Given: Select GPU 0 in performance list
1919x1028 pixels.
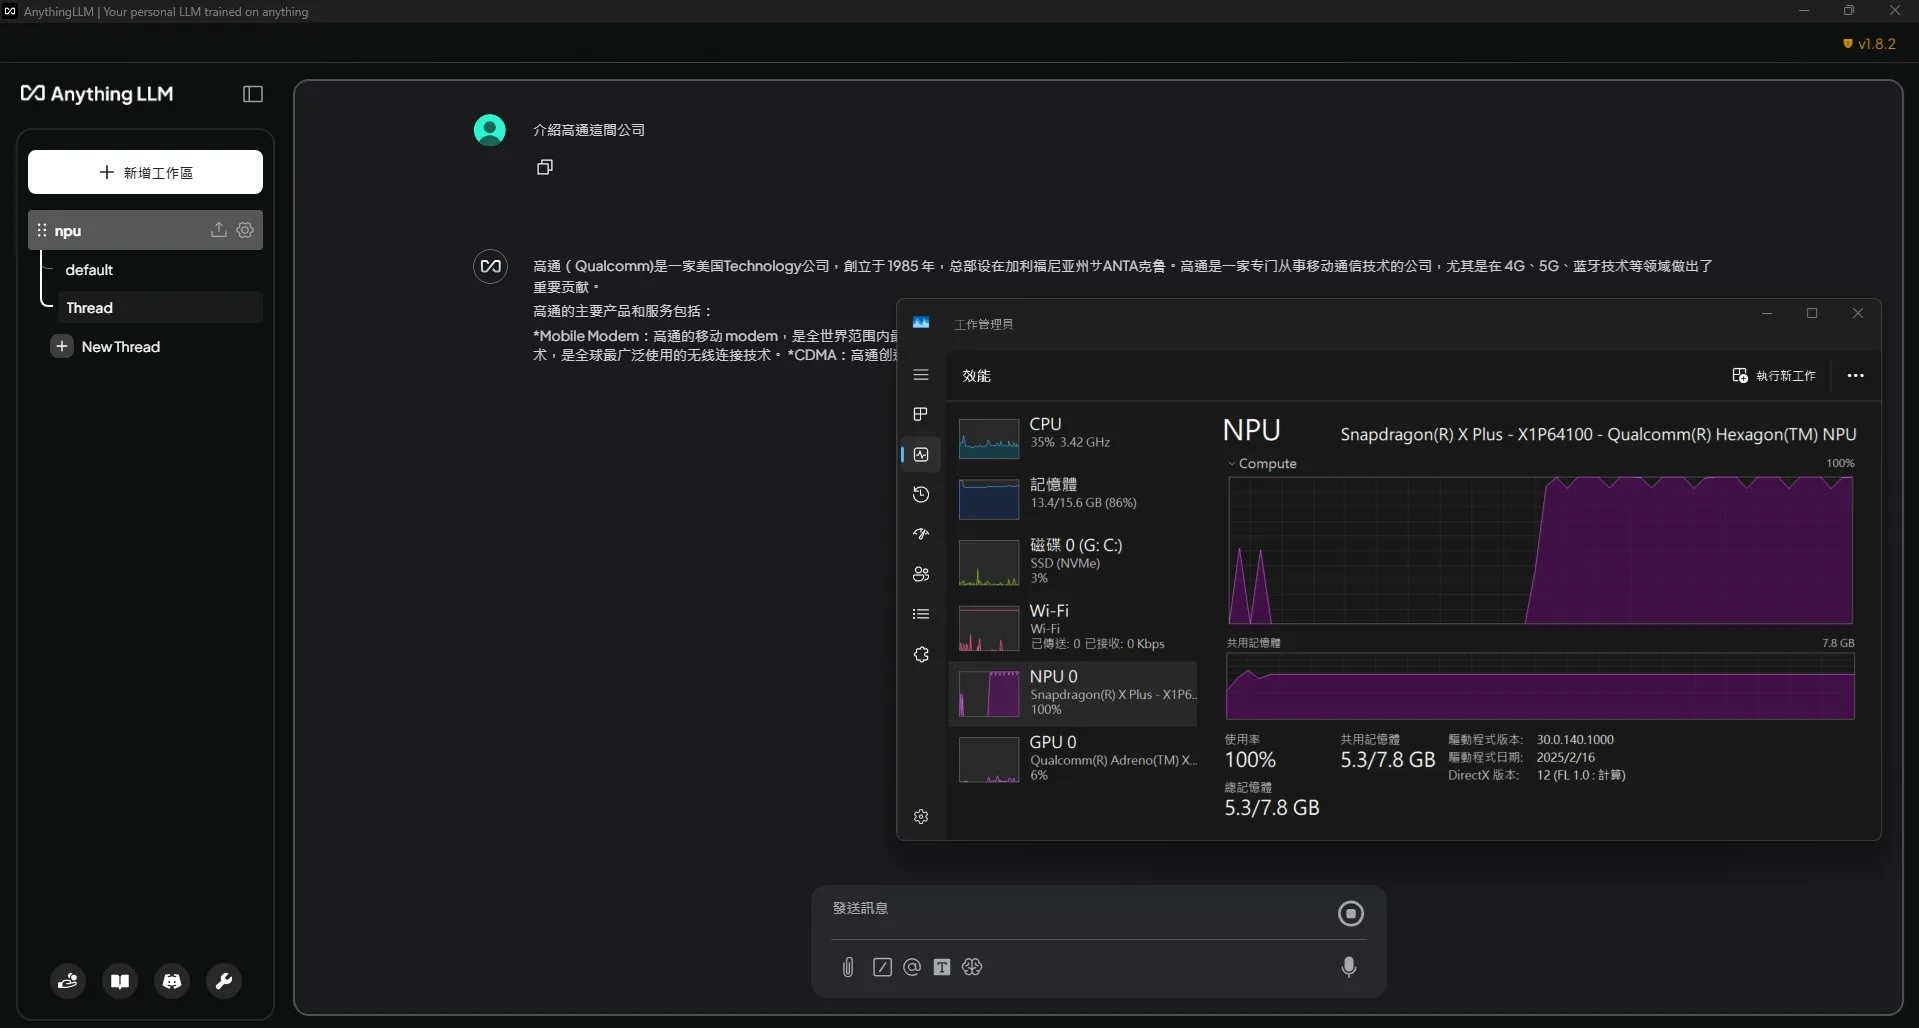Looking at the screenshot, I should (x=1074, y=759).
